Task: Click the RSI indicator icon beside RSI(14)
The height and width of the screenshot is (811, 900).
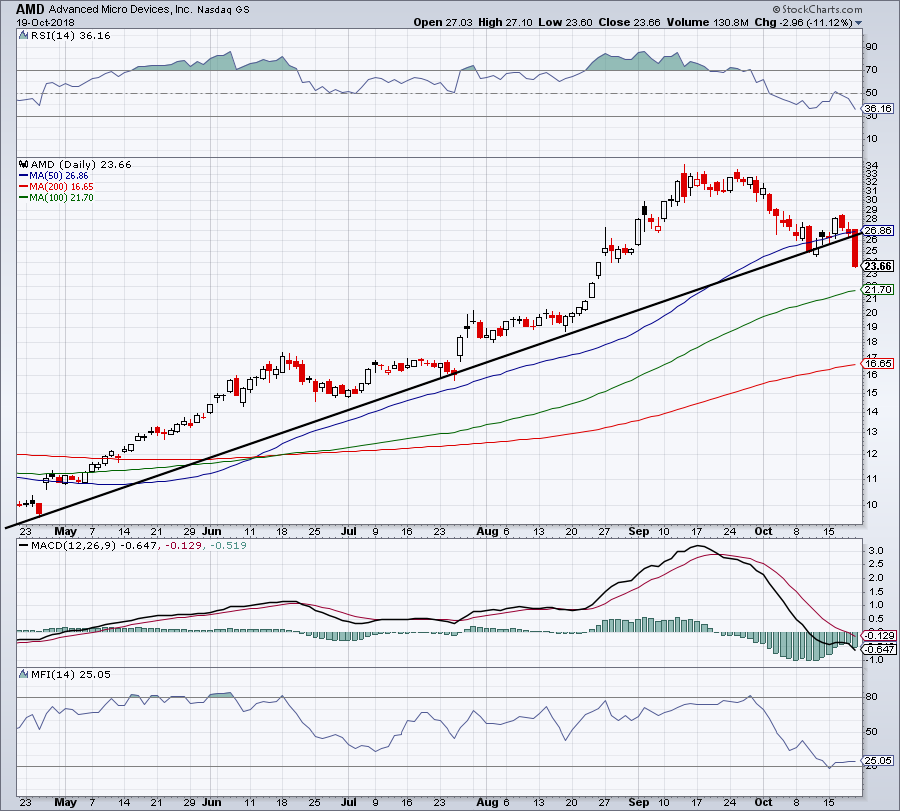Action: pyautogui.click(x=24, y=35)
